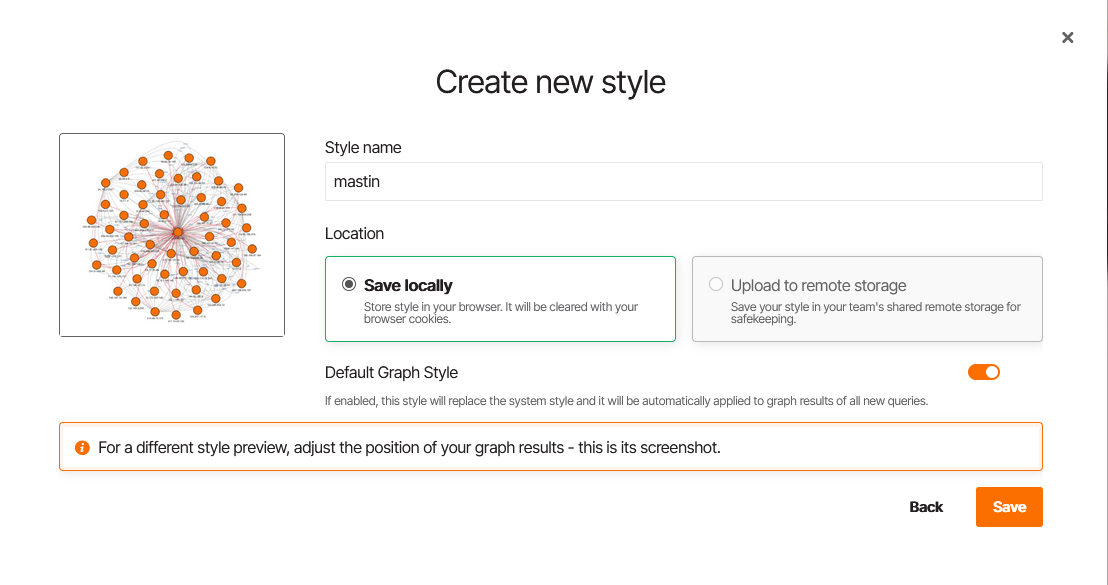Select the Upload to remote storage radio

click(716, 284)
